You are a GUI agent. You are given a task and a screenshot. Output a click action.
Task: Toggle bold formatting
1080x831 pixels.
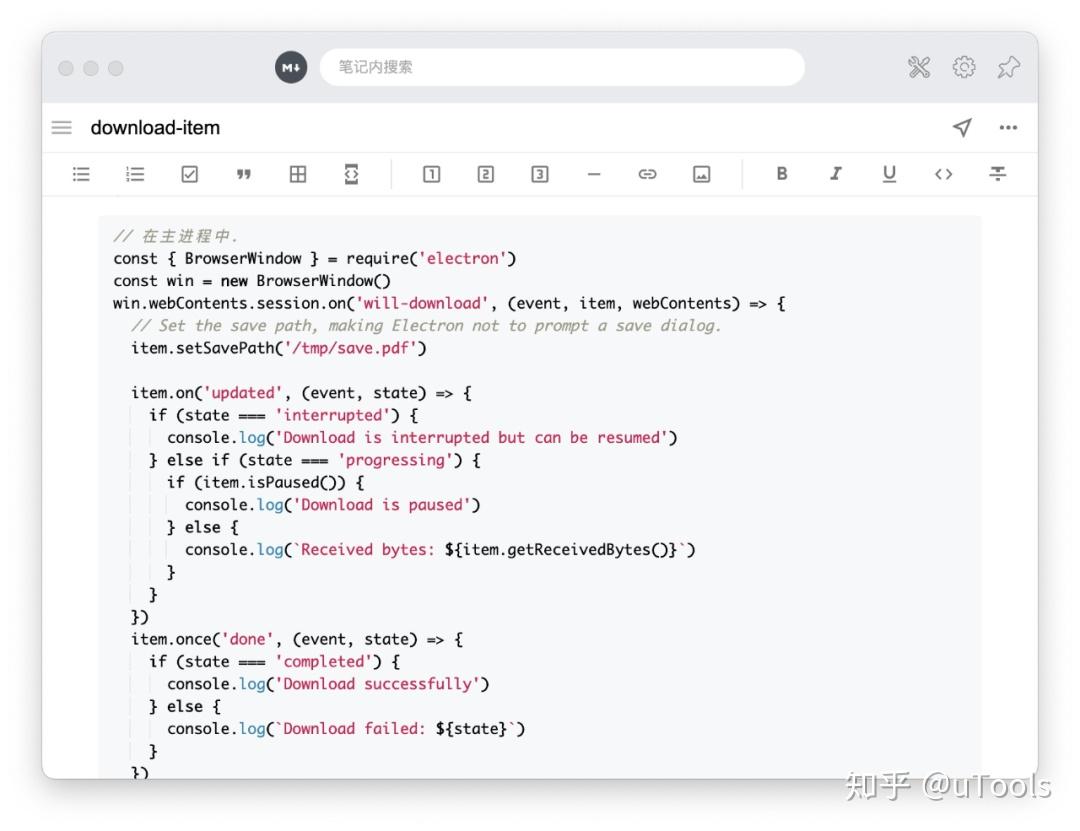click(782, 173)
